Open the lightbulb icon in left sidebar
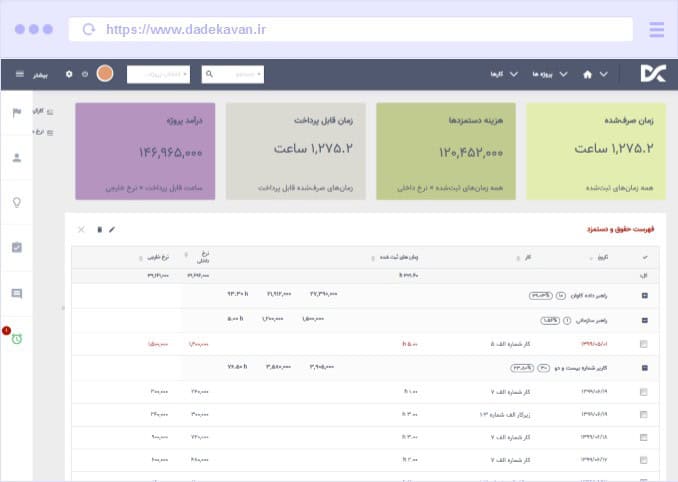 [x=17, y=202]
